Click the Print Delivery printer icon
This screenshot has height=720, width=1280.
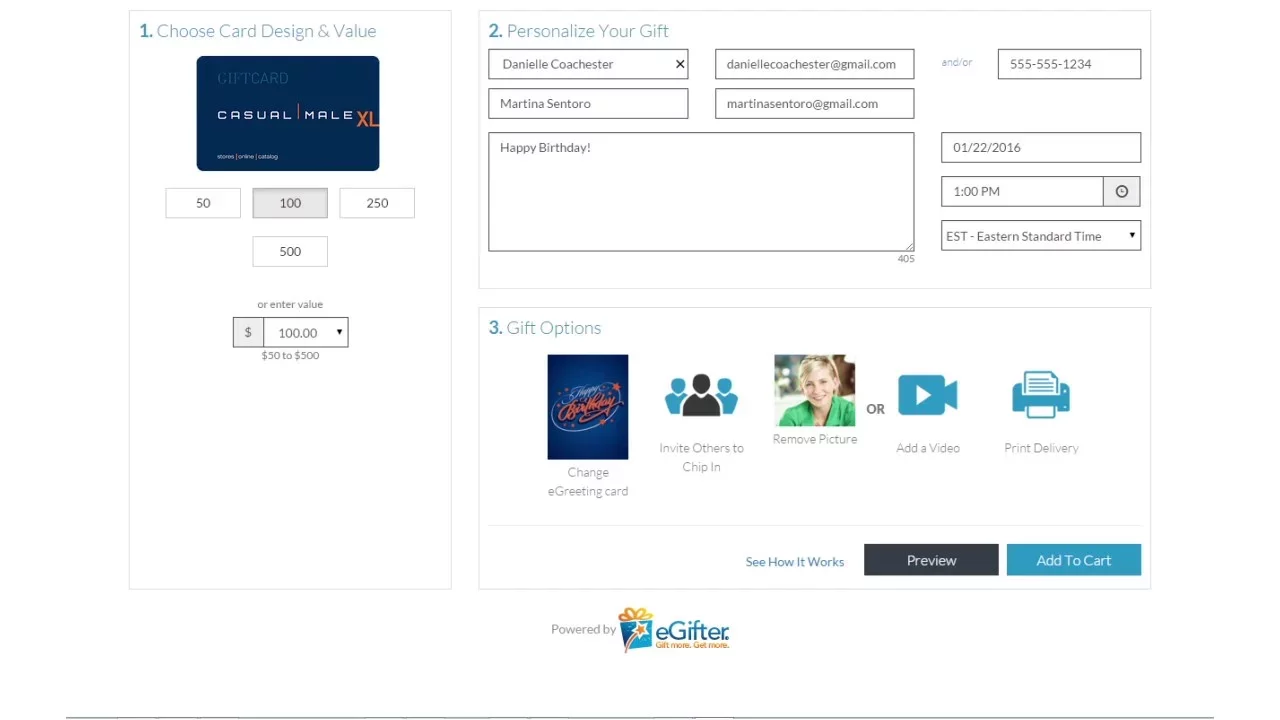(1041, 395)
